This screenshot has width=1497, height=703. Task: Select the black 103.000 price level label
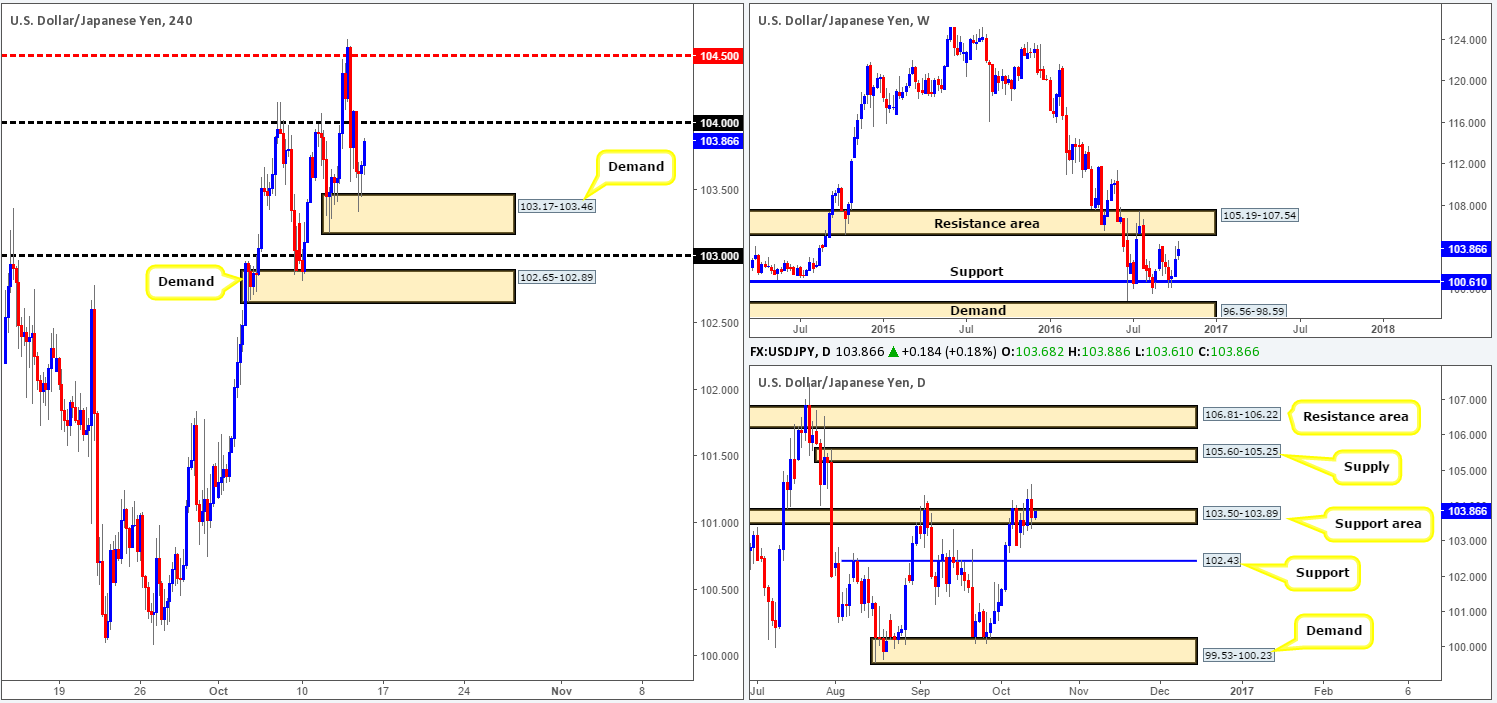(717, 256)
